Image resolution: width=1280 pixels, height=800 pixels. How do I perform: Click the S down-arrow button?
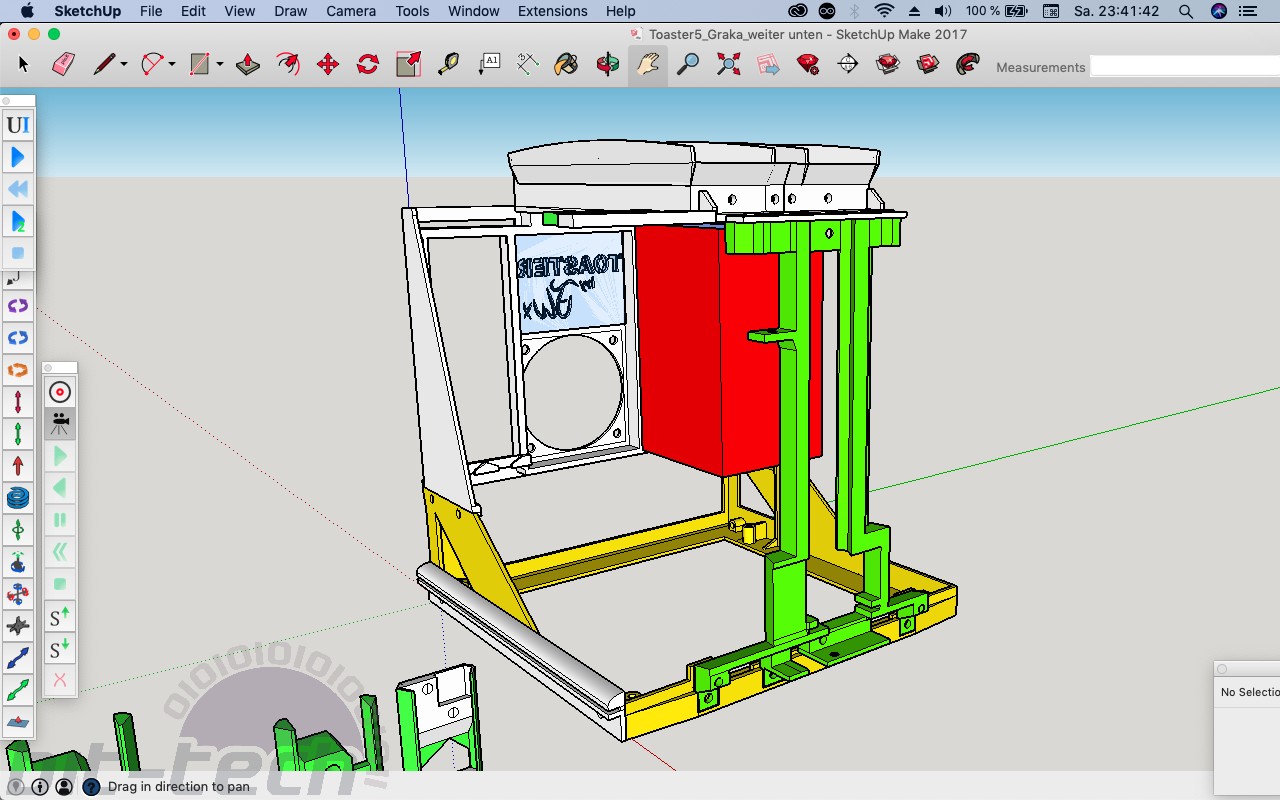(60, 648)
